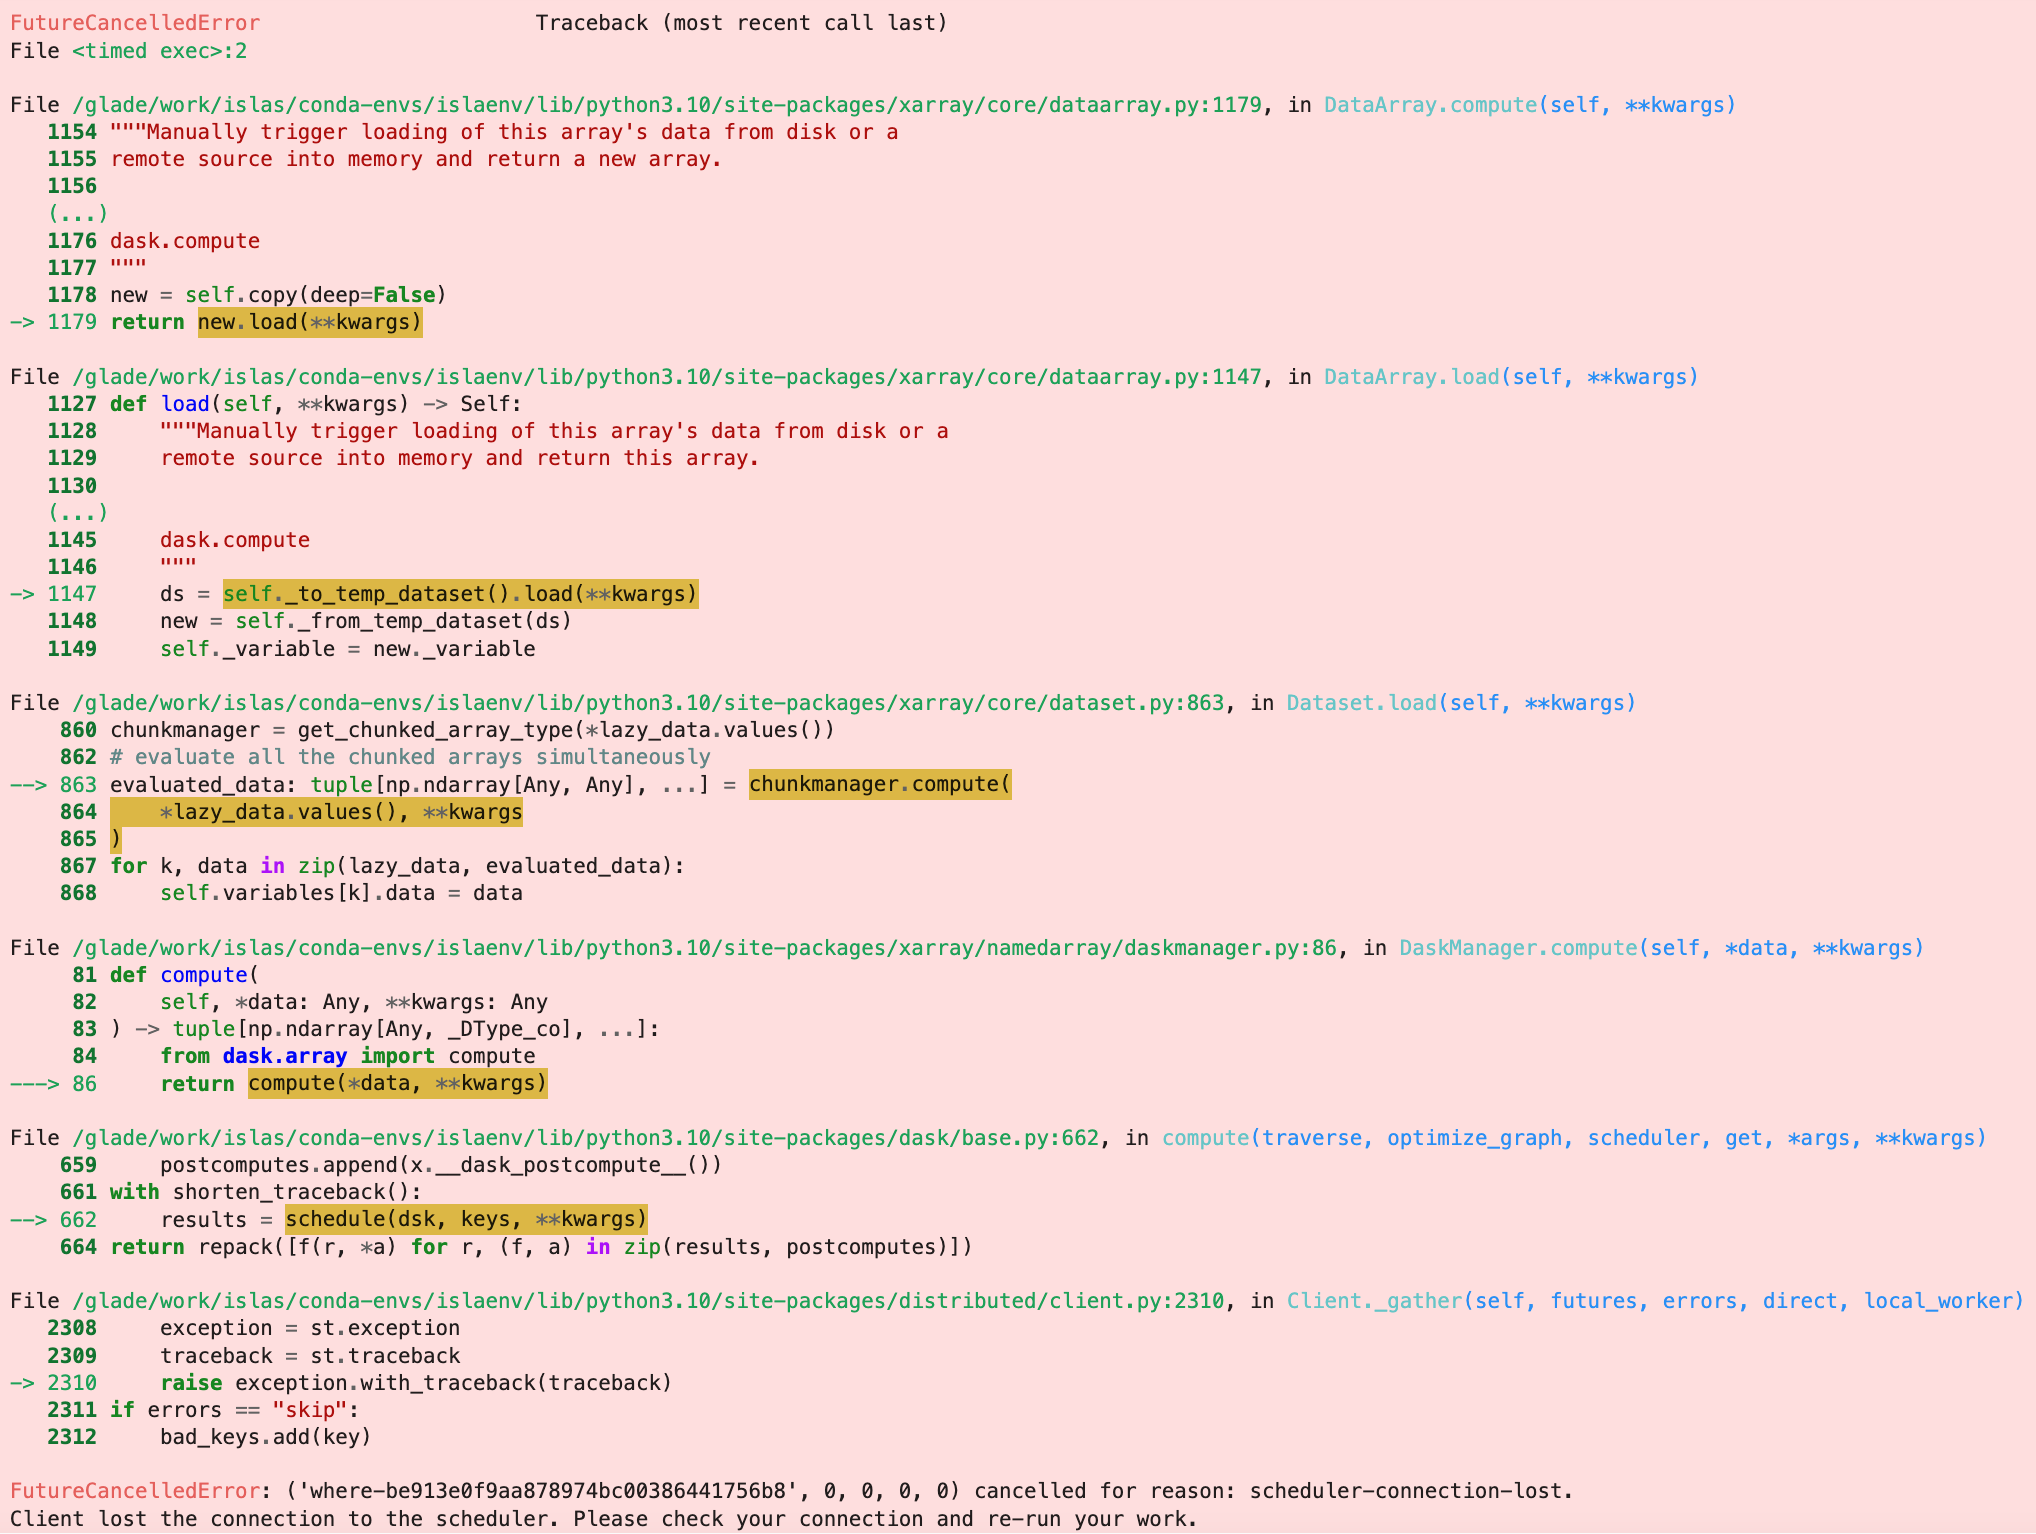Select highlighted 'new.load(**kwargs)' code
2036x1534 pixels.
tap(310, 322)
